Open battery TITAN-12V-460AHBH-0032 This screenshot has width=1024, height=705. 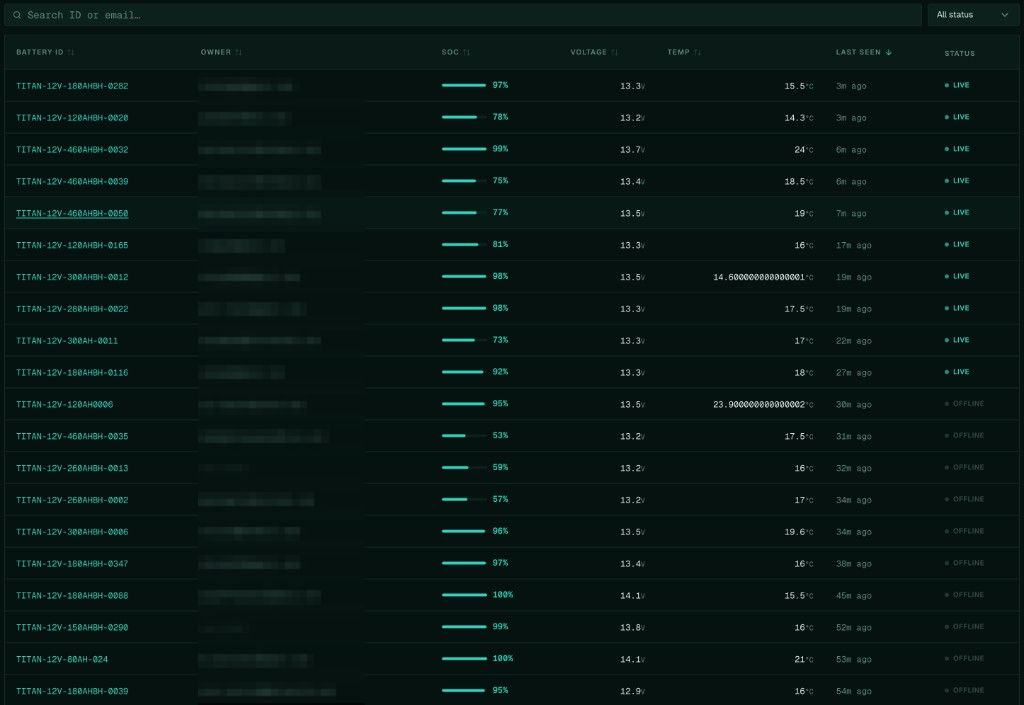coord(72,150)
